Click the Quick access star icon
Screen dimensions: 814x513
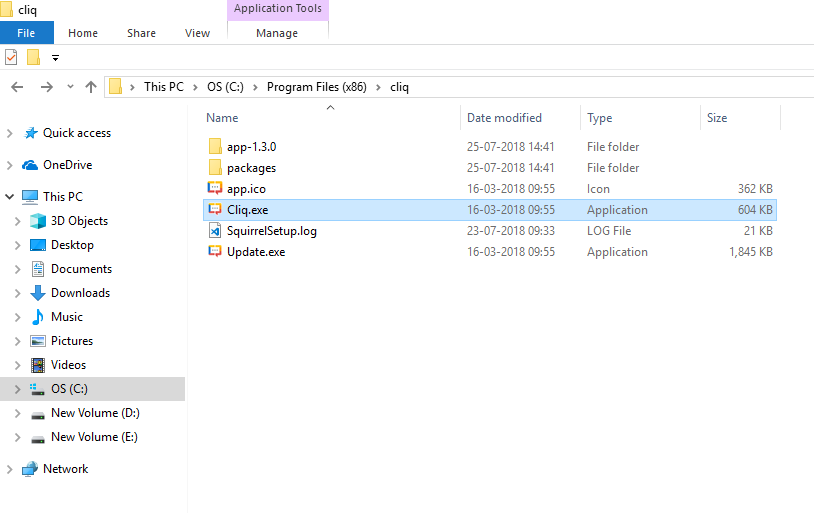(x=31, y=133)
